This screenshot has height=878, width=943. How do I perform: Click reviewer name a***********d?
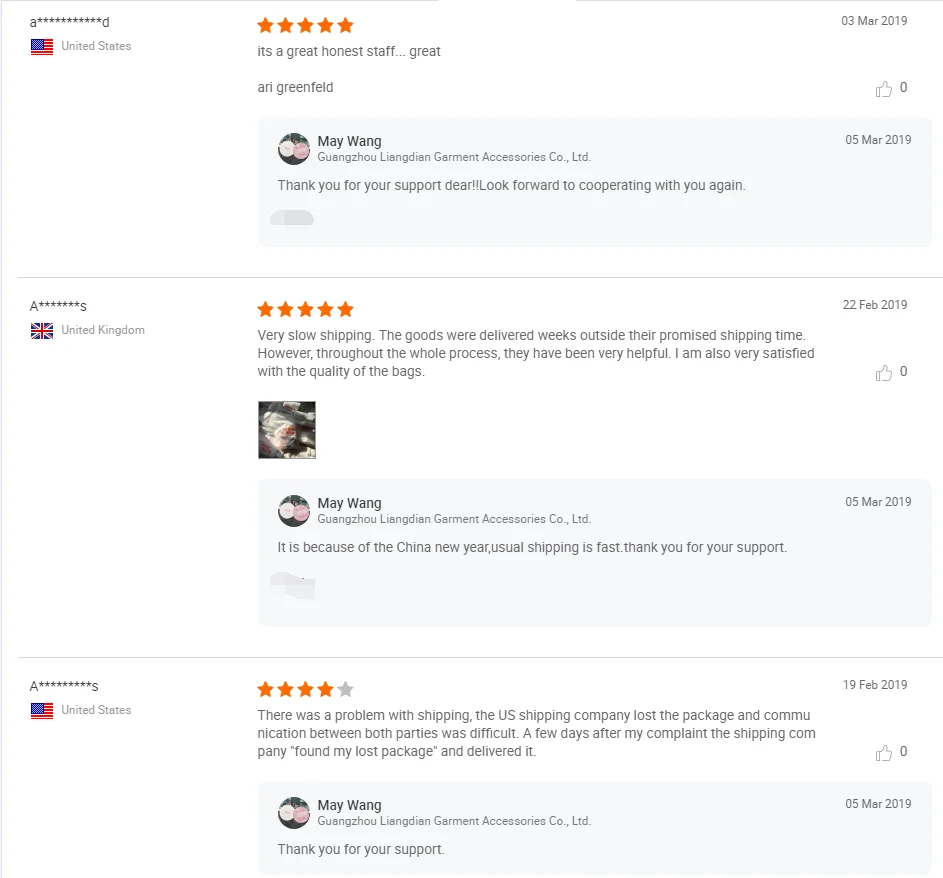69,22
